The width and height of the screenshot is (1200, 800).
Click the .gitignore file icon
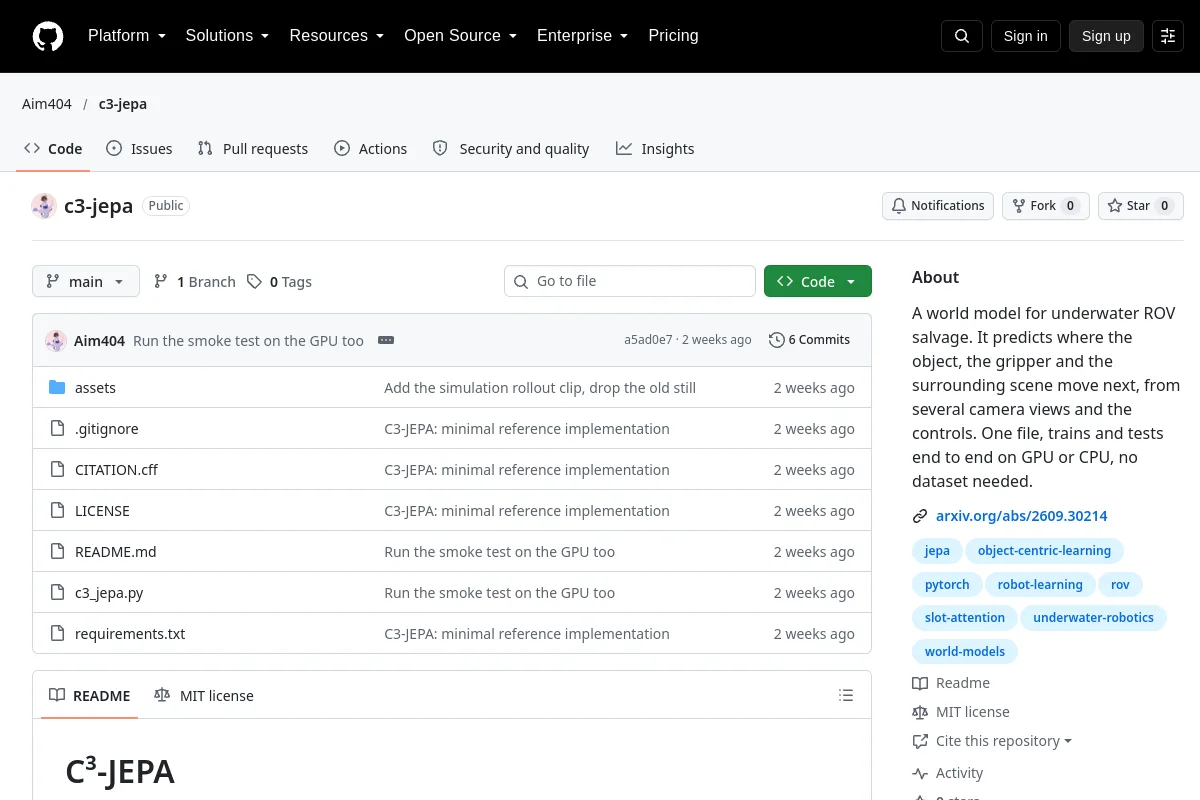57,428
